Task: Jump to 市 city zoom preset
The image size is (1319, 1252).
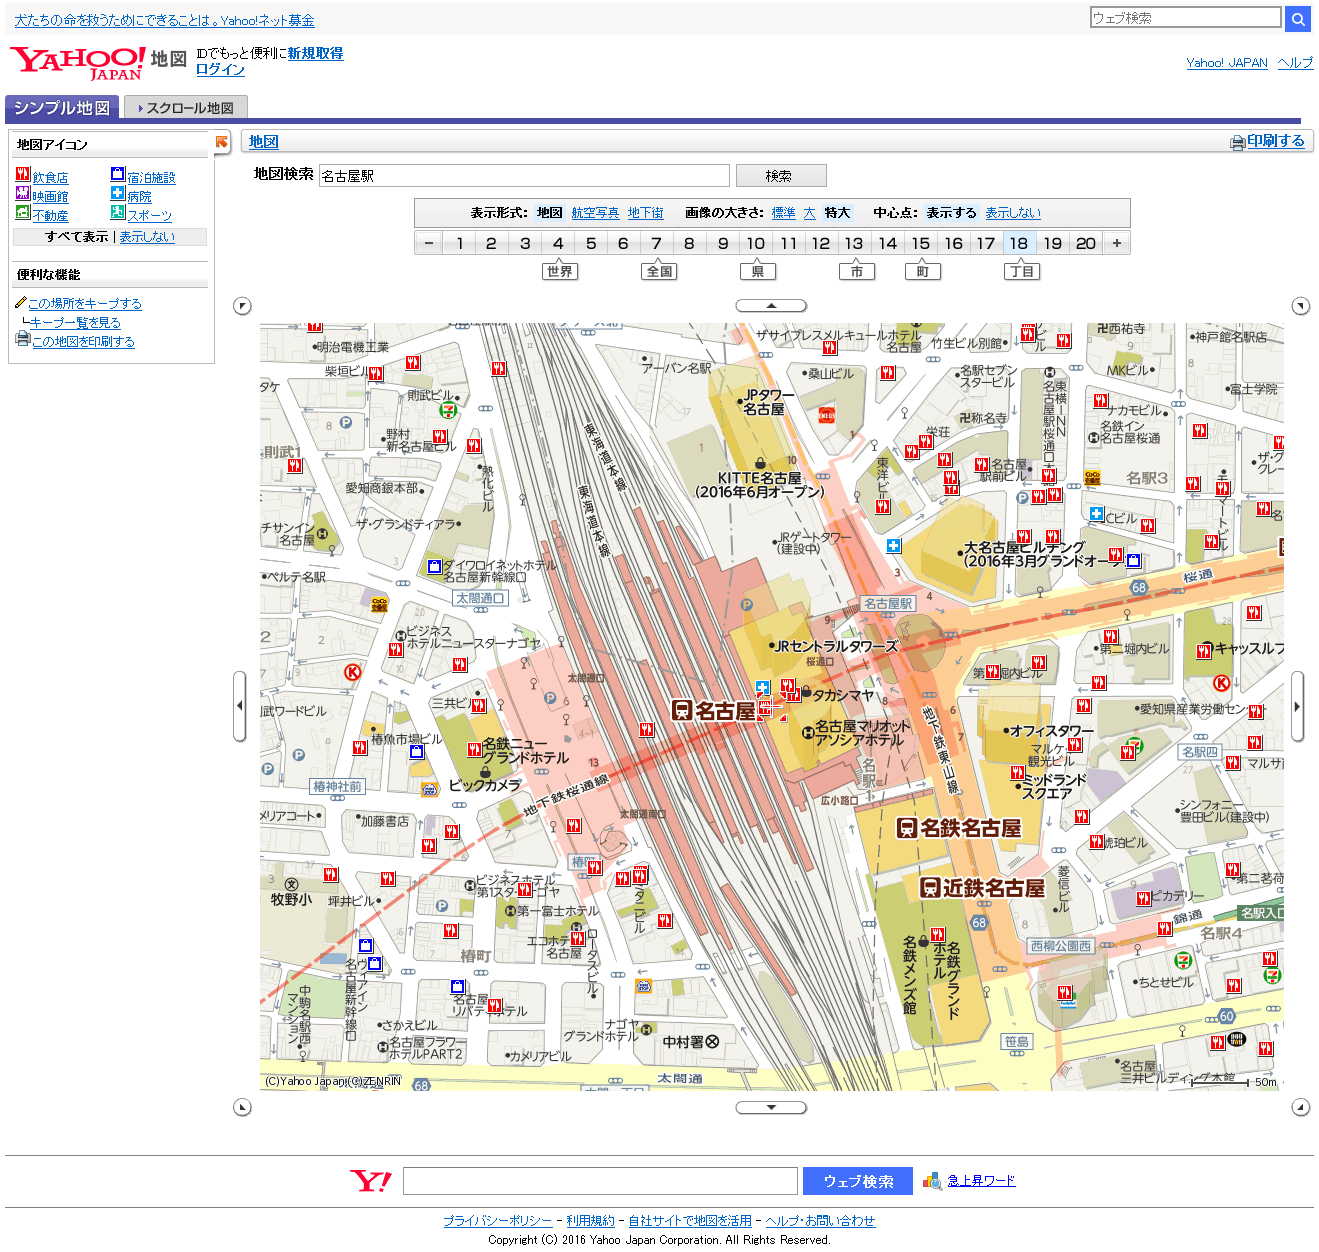Action: pyautogui.click(x=857, y=271)
